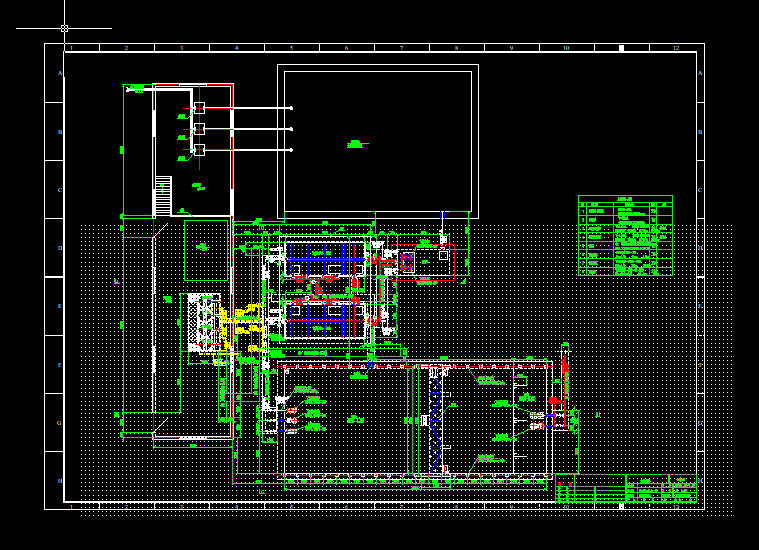Screen dimensions: 759x550
Task: Click row A label on left border
Action: (x=60, y=73)
